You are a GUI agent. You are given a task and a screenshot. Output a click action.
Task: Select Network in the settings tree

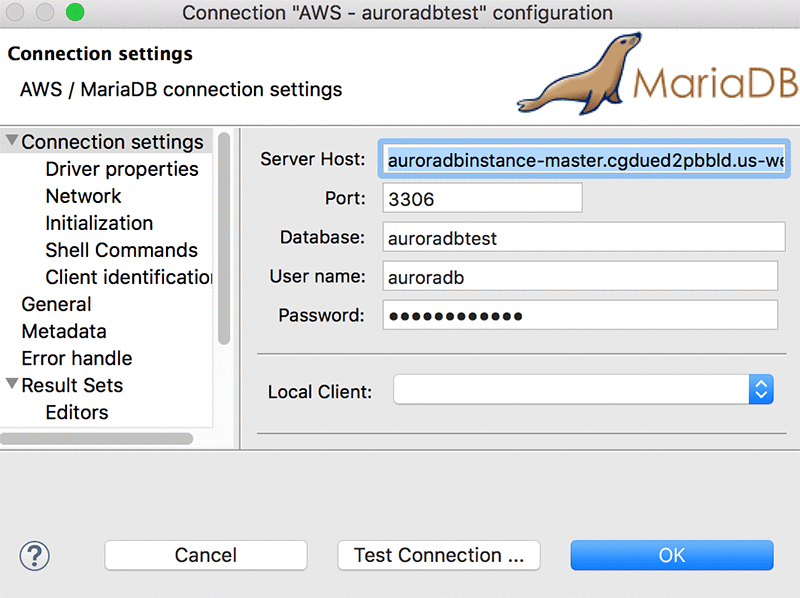coord(83,196)
